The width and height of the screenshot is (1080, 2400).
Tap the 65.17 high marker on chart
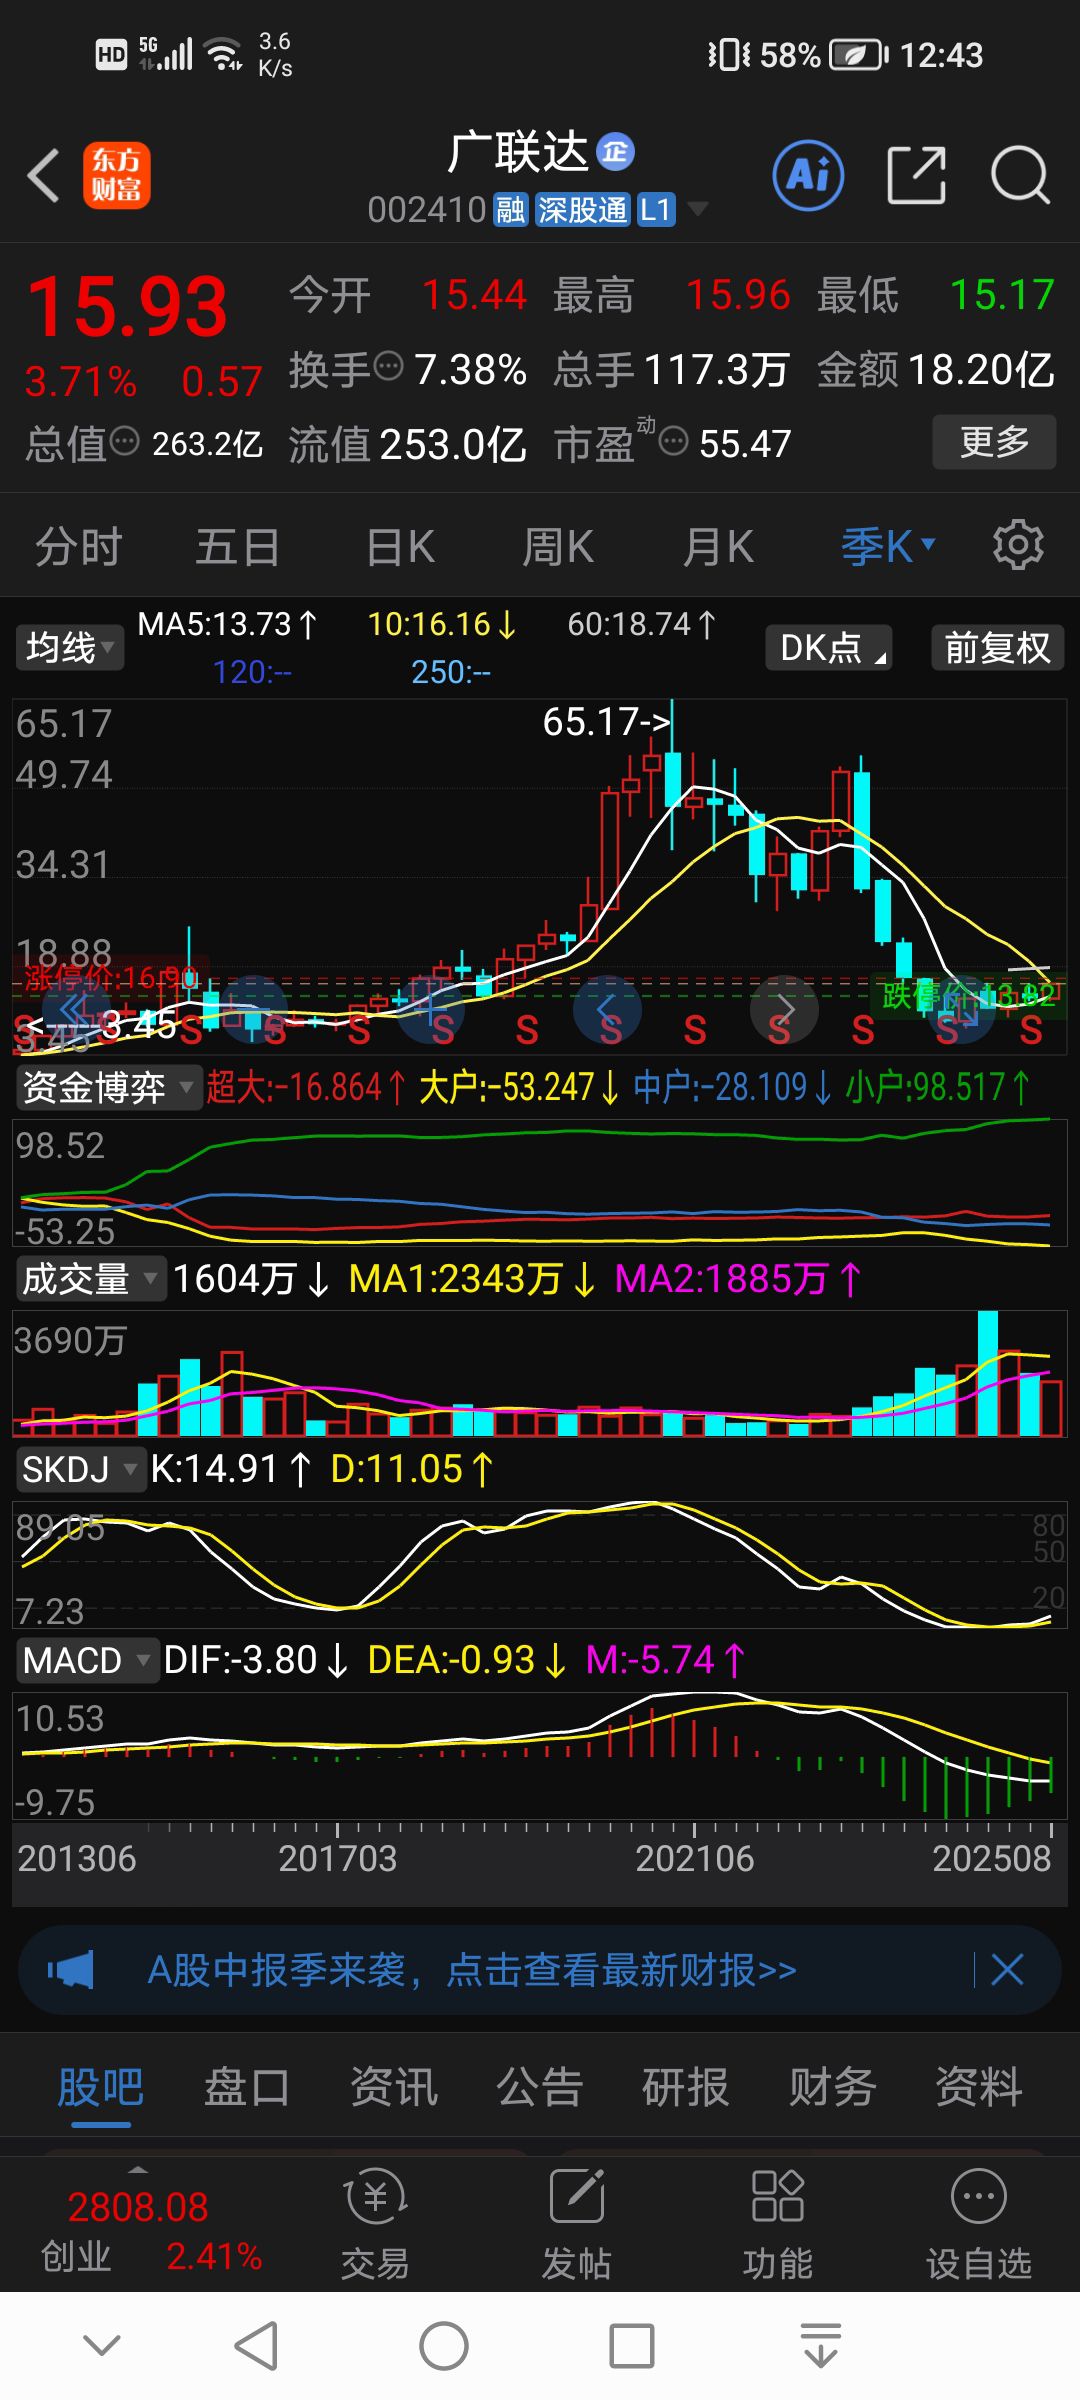click(x=606, y=721)
